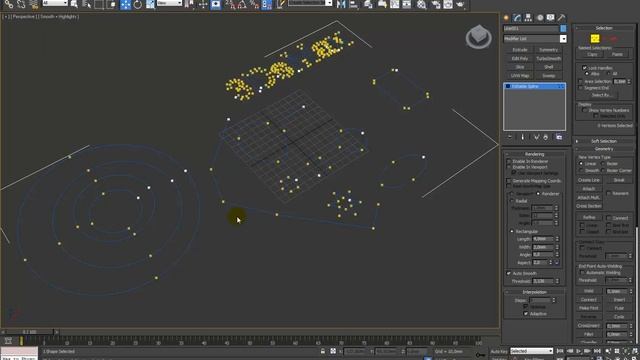Viewport: 640px width, 360px height.
Task: Activate the Select and Move tool
Action: pyautogui.click(x=126, y=4)
